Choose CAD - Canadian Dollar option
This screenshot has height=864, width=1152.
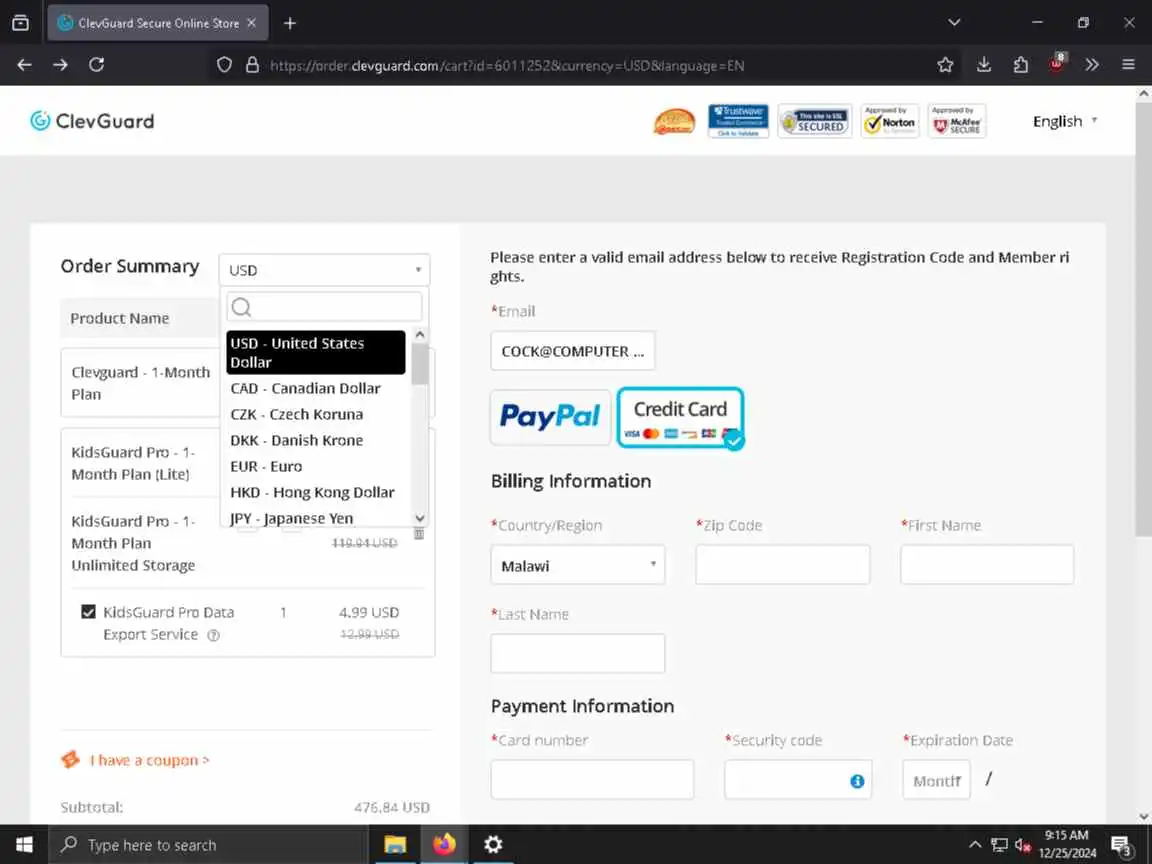(x=317, y=388)
